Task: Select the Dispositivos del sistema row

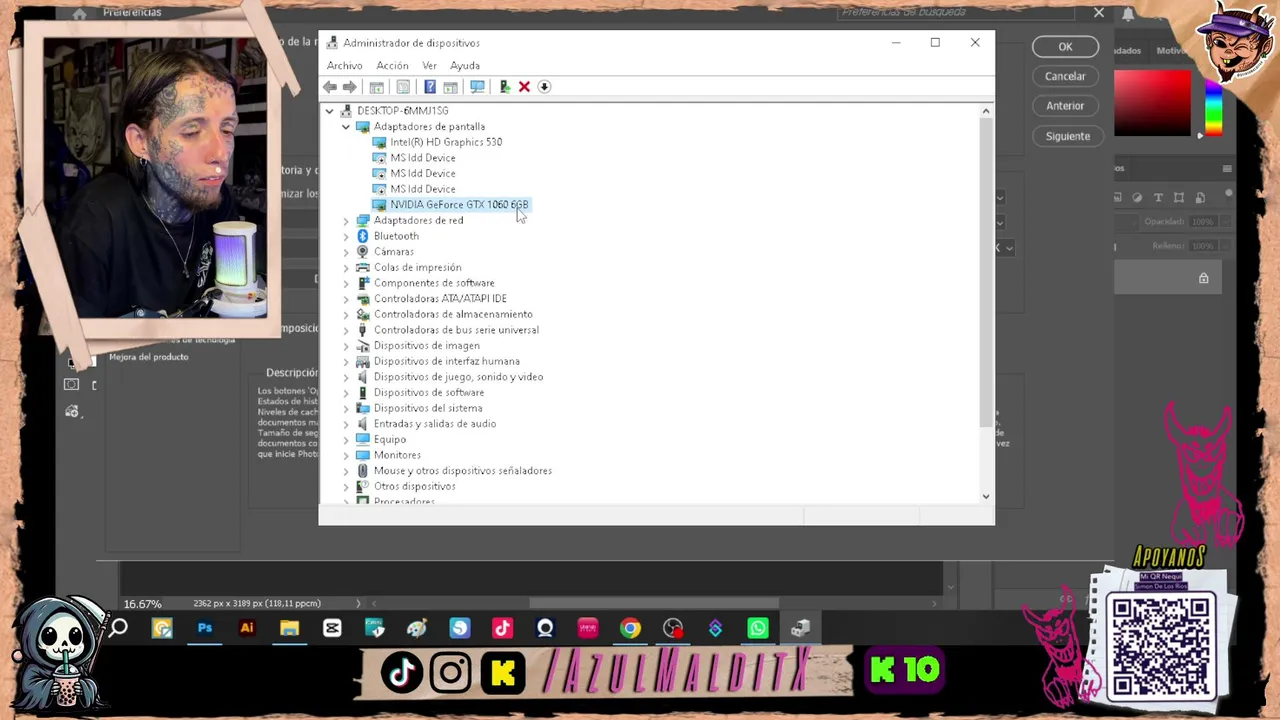Action: tap(428, 408)
